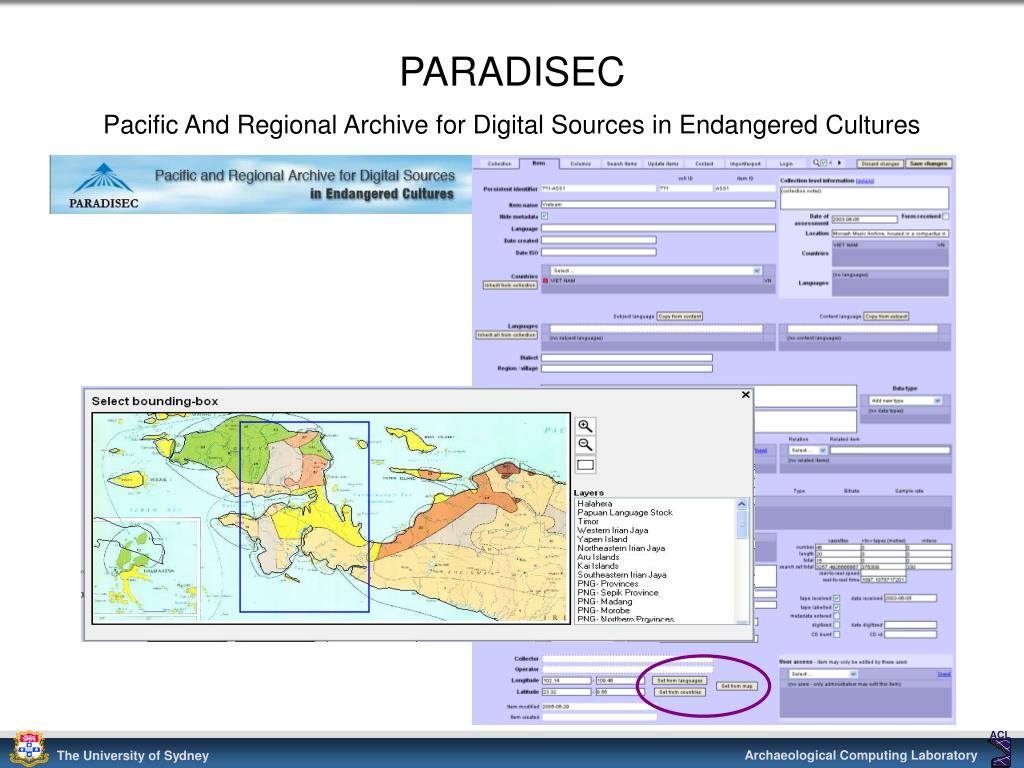Zoom out on the bounding-box map
This screenshot has height=768, width=1024.
point(585,445)
